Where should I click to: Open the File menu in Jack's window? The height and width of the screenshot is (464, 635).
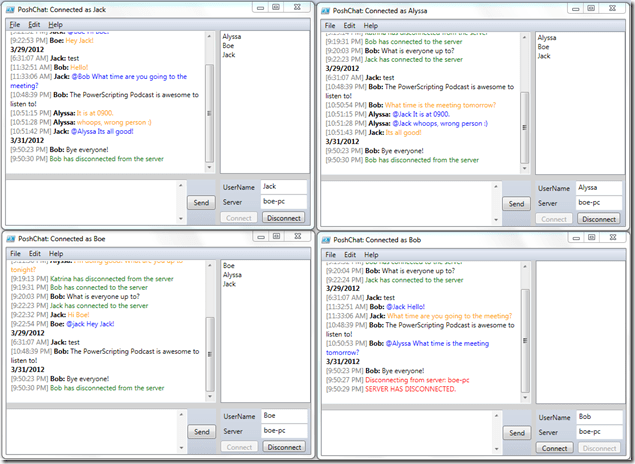[x=14, y=24]
